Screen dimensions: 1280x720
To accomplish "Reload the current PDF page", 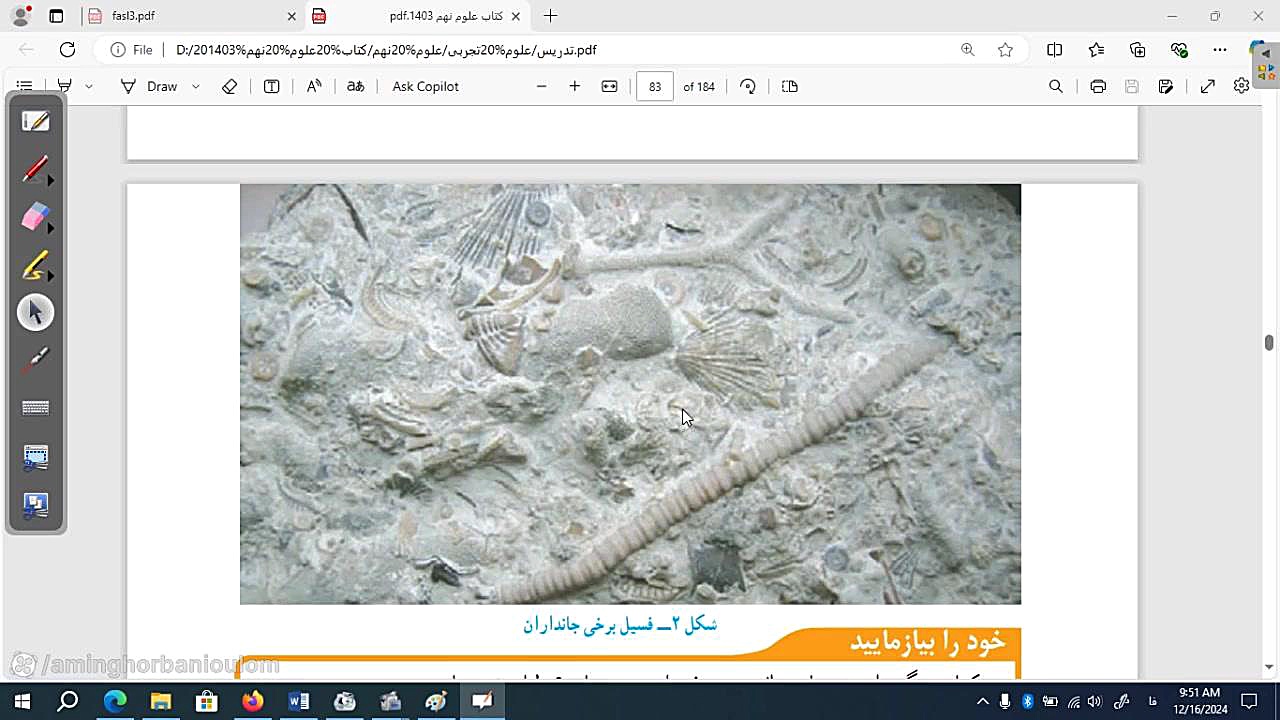I will 67,50.
